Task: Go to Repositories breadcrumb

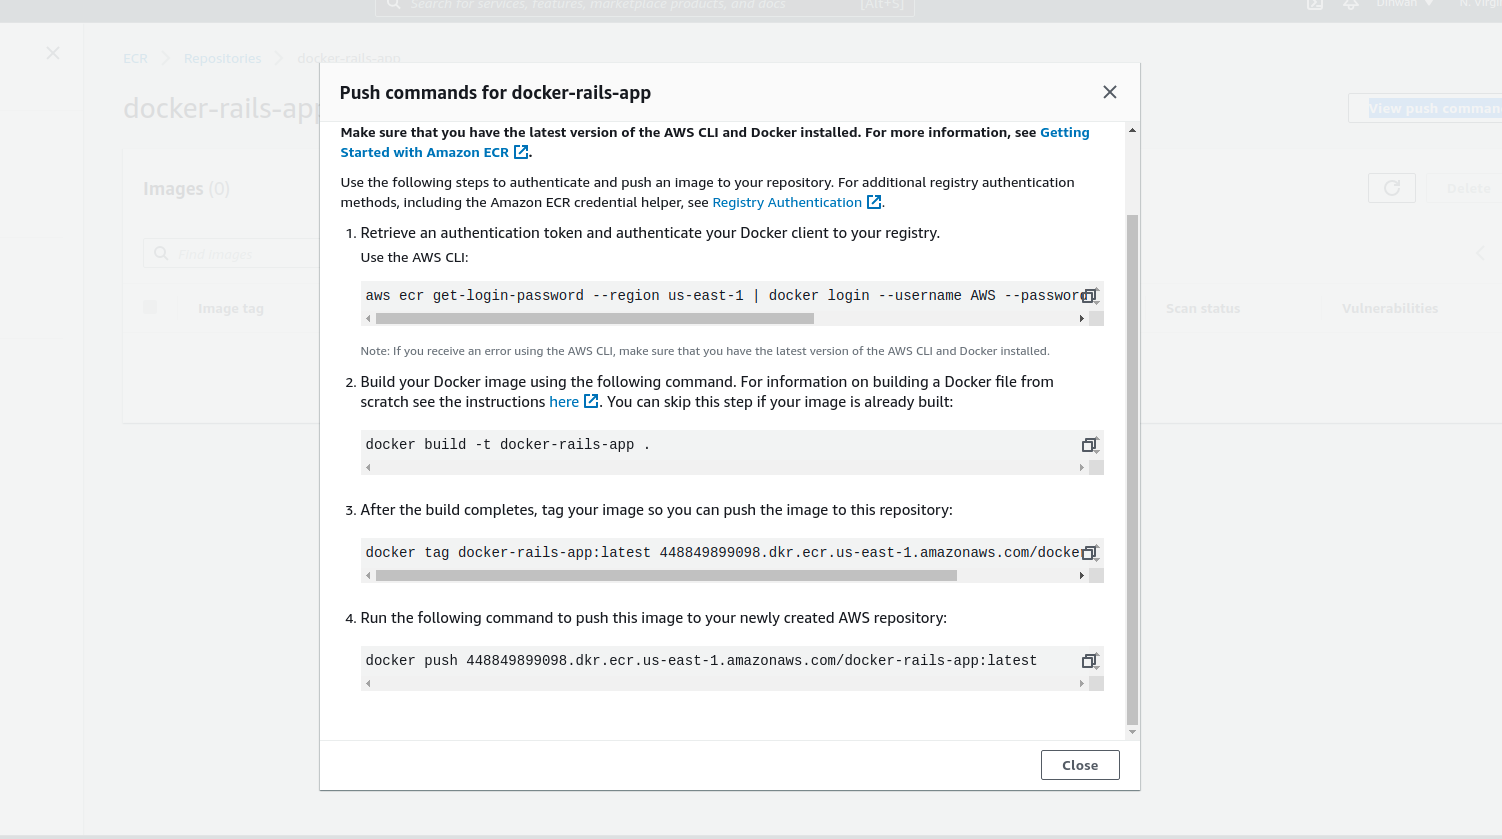Action: coord(222,59)
